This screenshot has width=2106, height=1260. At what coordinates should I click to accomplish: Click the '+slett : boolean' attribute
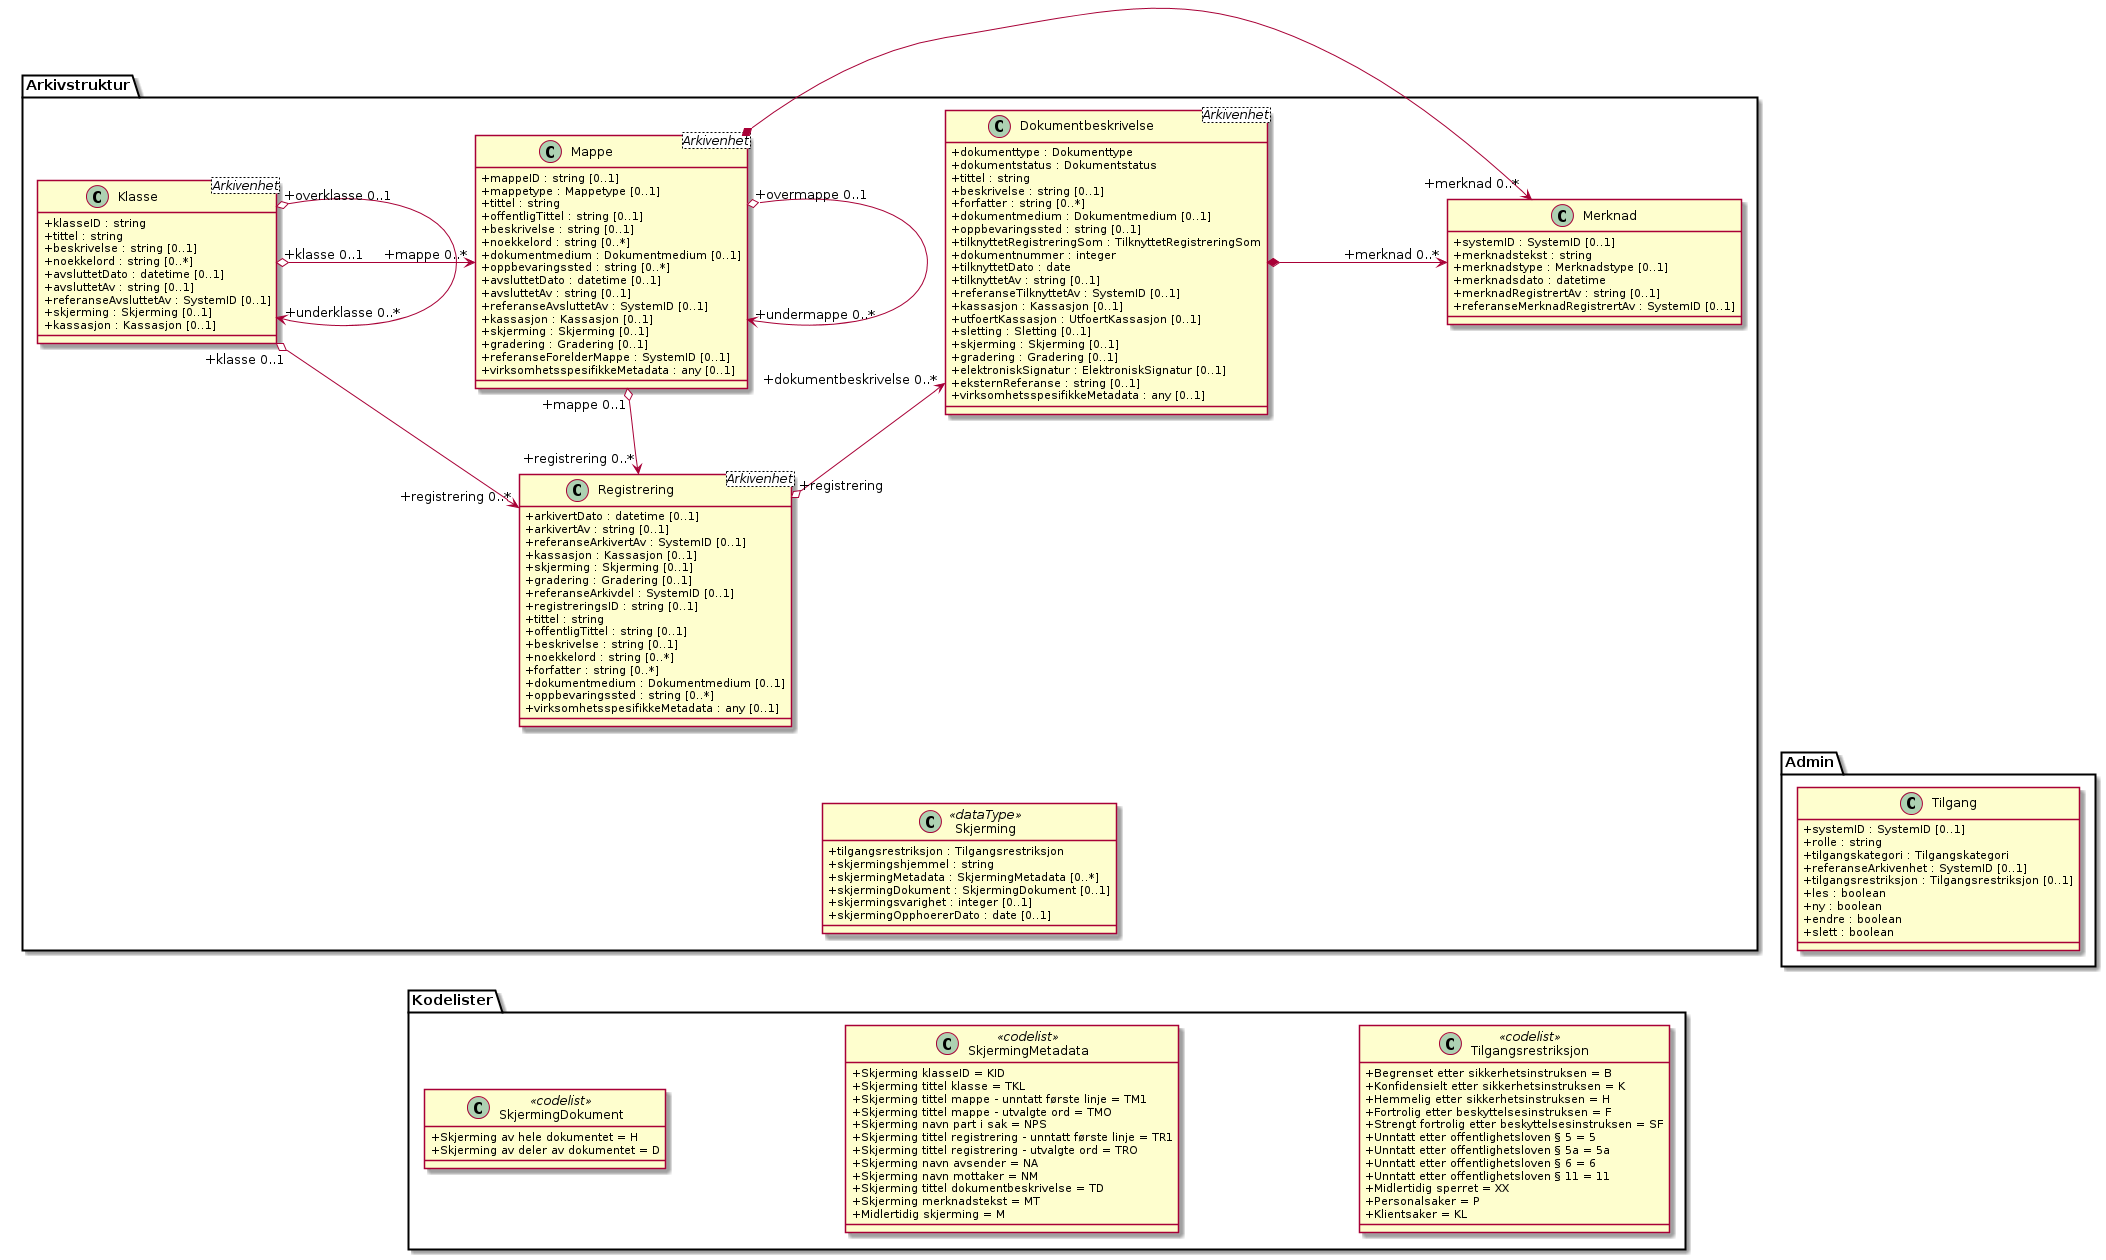[1848, 933]
